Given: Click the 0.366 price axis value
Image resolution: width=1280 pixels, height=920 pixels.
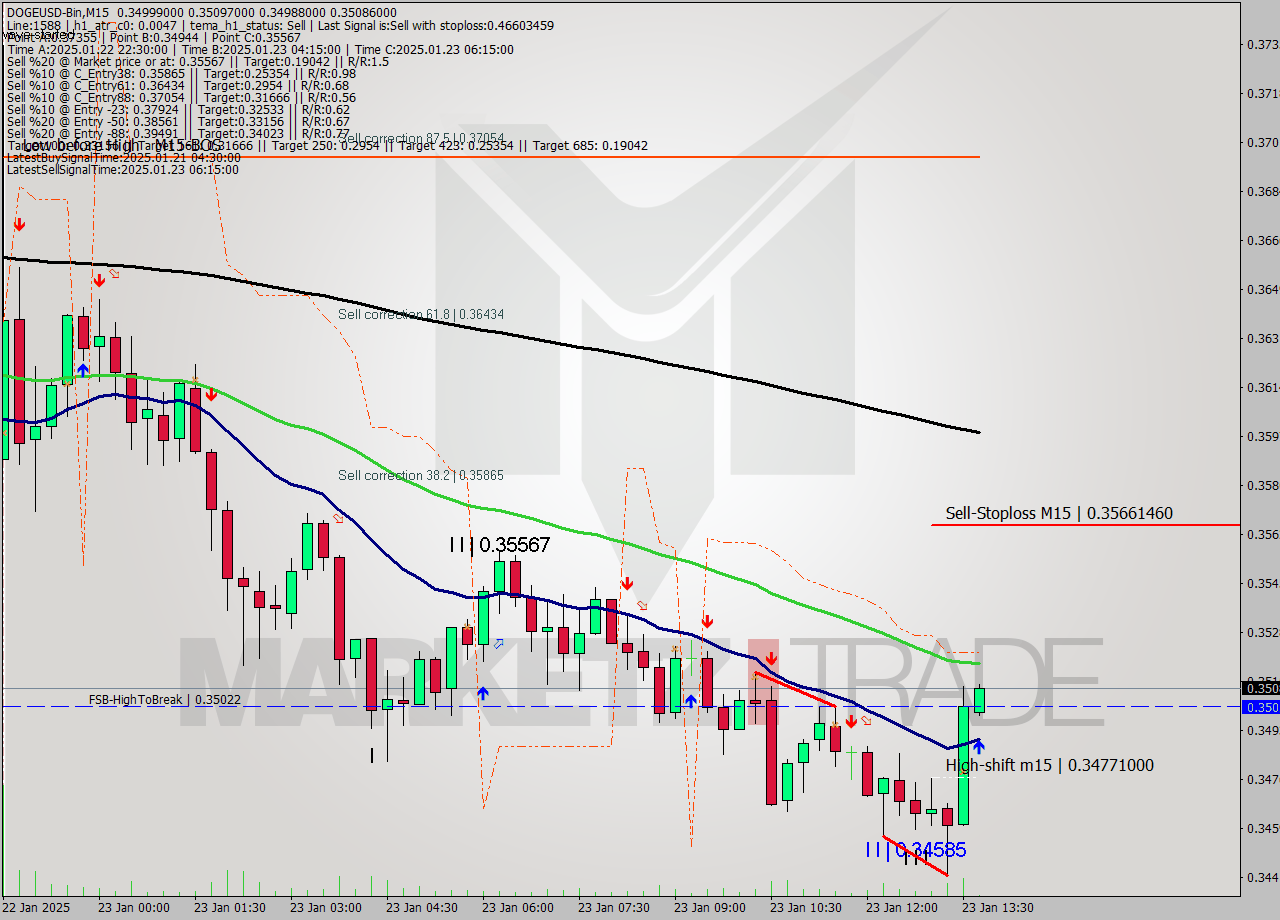Looking at the screenshot, I should click(1262, 240).
